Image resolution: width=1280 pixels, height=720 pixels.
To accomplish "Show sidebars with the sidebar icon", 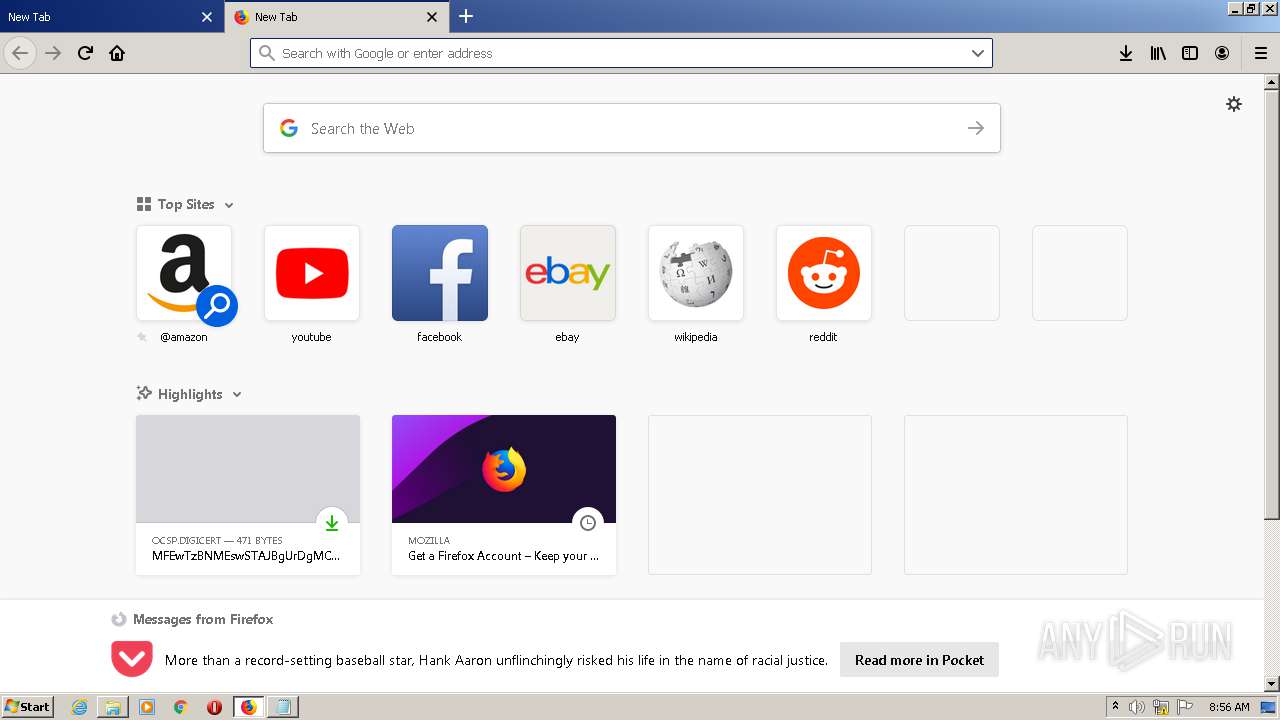I will 1190,53.
